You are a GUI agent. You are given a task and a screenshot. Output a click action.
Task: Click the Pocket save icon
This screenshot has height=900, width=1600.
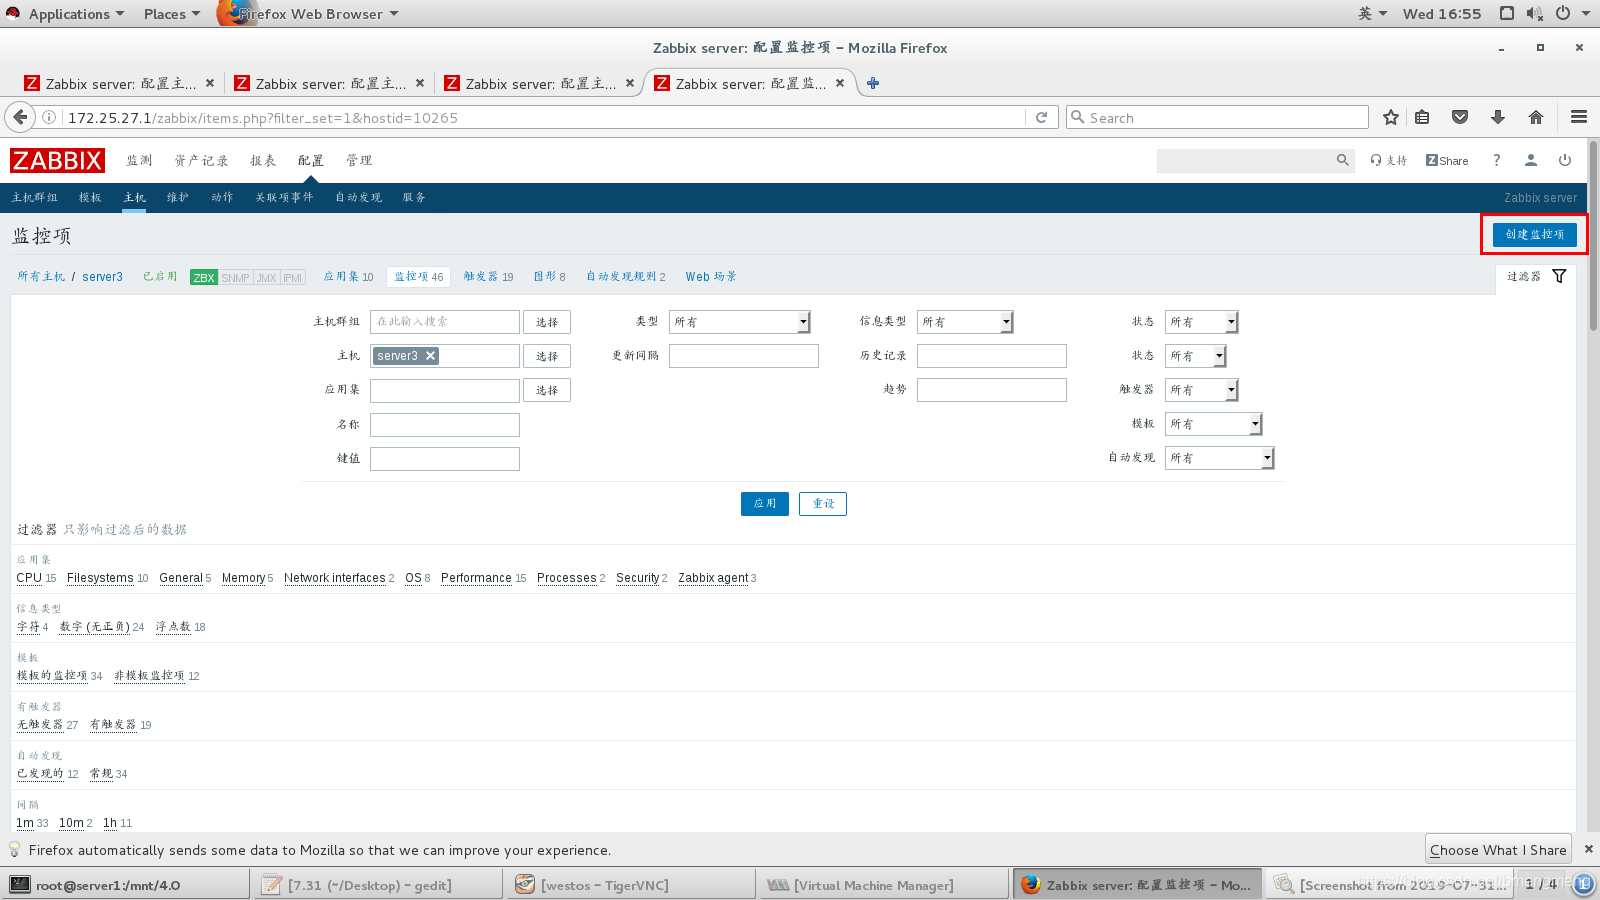click(1460, 117)
